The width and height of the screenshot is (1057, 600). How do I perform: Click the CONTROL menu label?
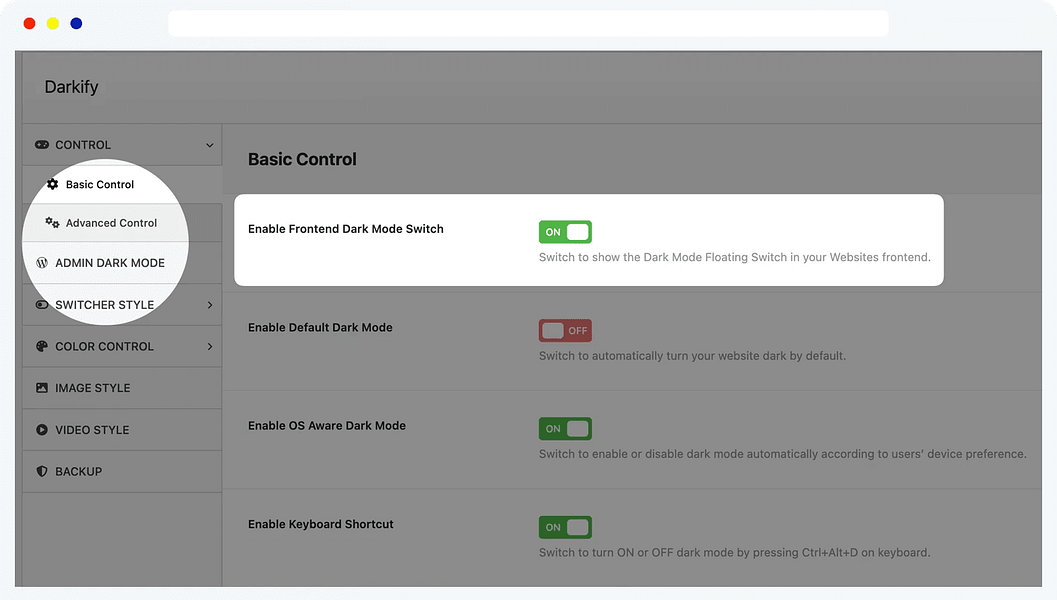coord(83,145)
